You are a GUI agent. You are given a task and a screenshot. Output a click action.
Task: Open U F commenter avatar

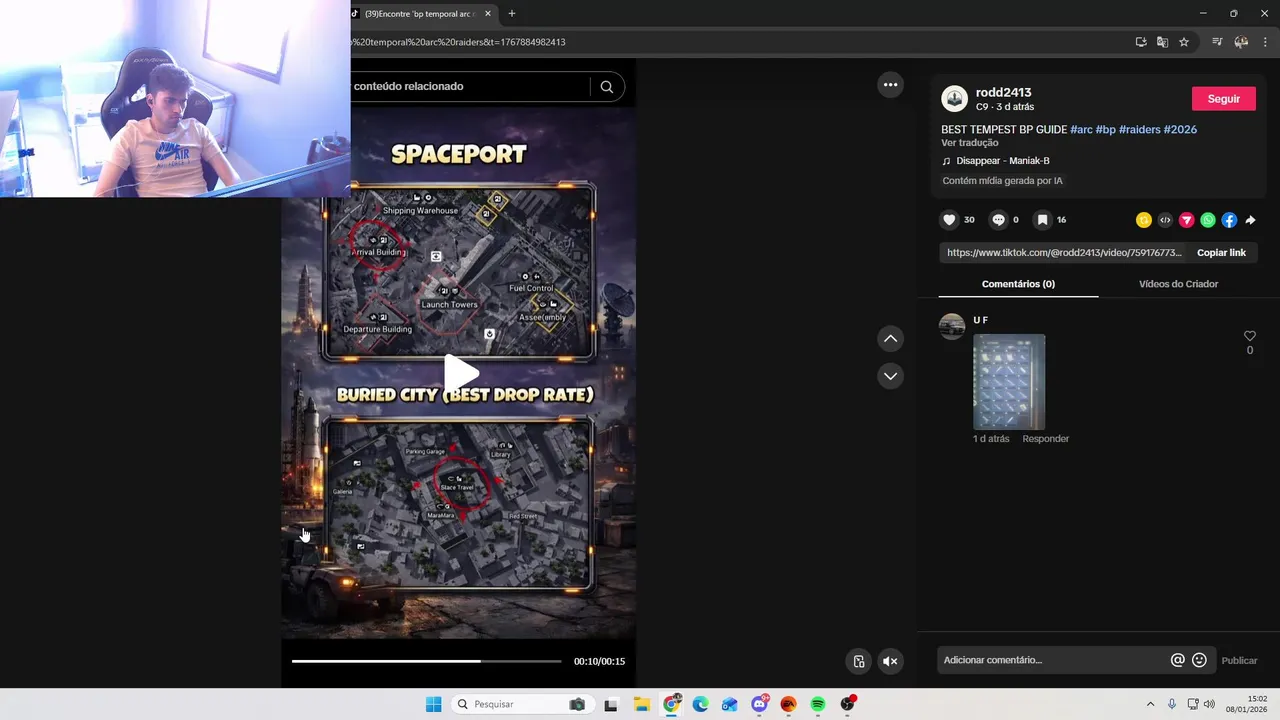[952, 326]
